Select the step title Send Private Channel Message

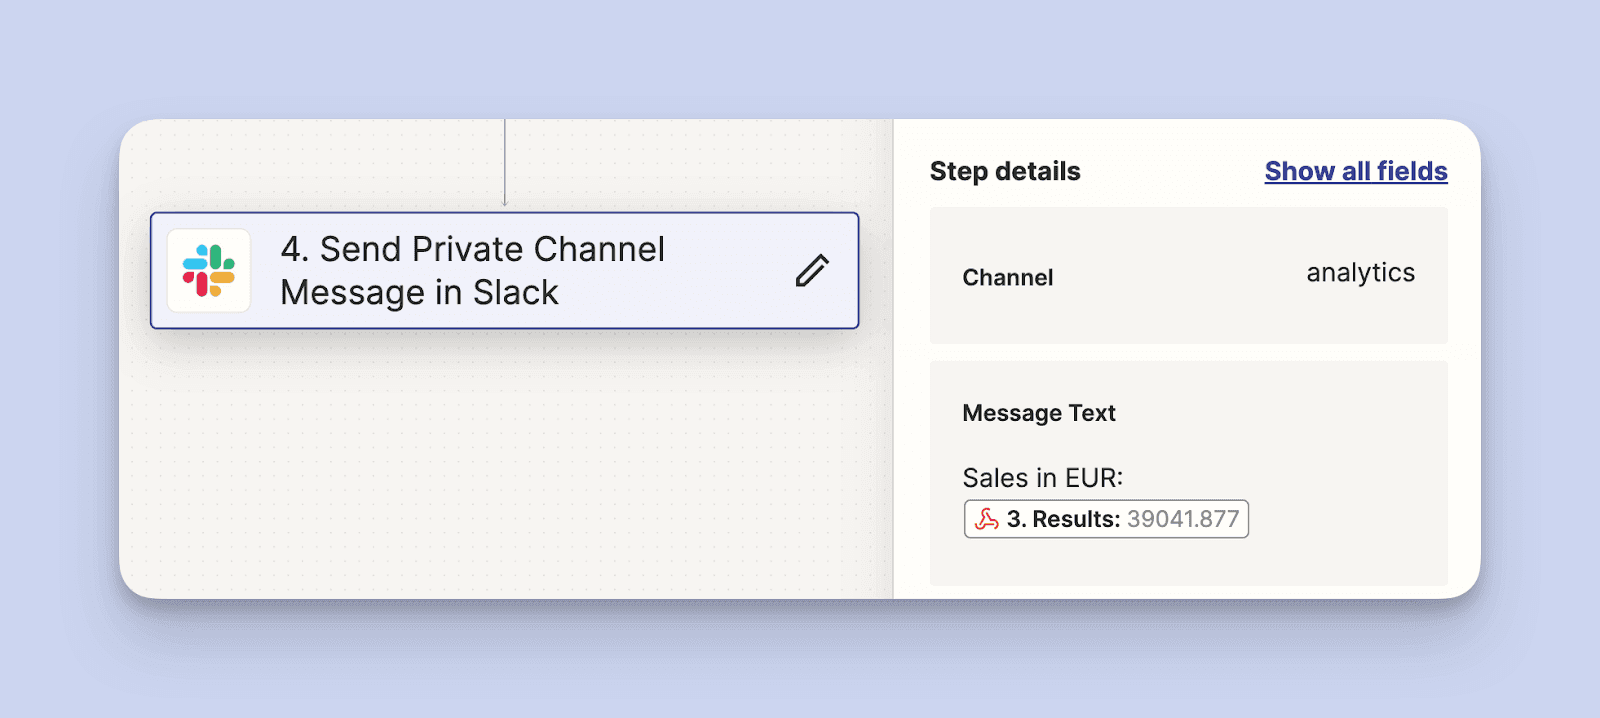(x=472, y=270)
